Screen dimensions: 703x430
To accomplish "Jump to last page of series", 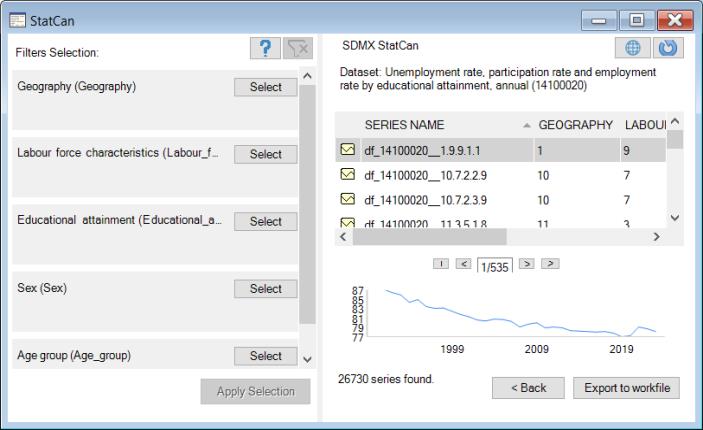I will 550,263.
